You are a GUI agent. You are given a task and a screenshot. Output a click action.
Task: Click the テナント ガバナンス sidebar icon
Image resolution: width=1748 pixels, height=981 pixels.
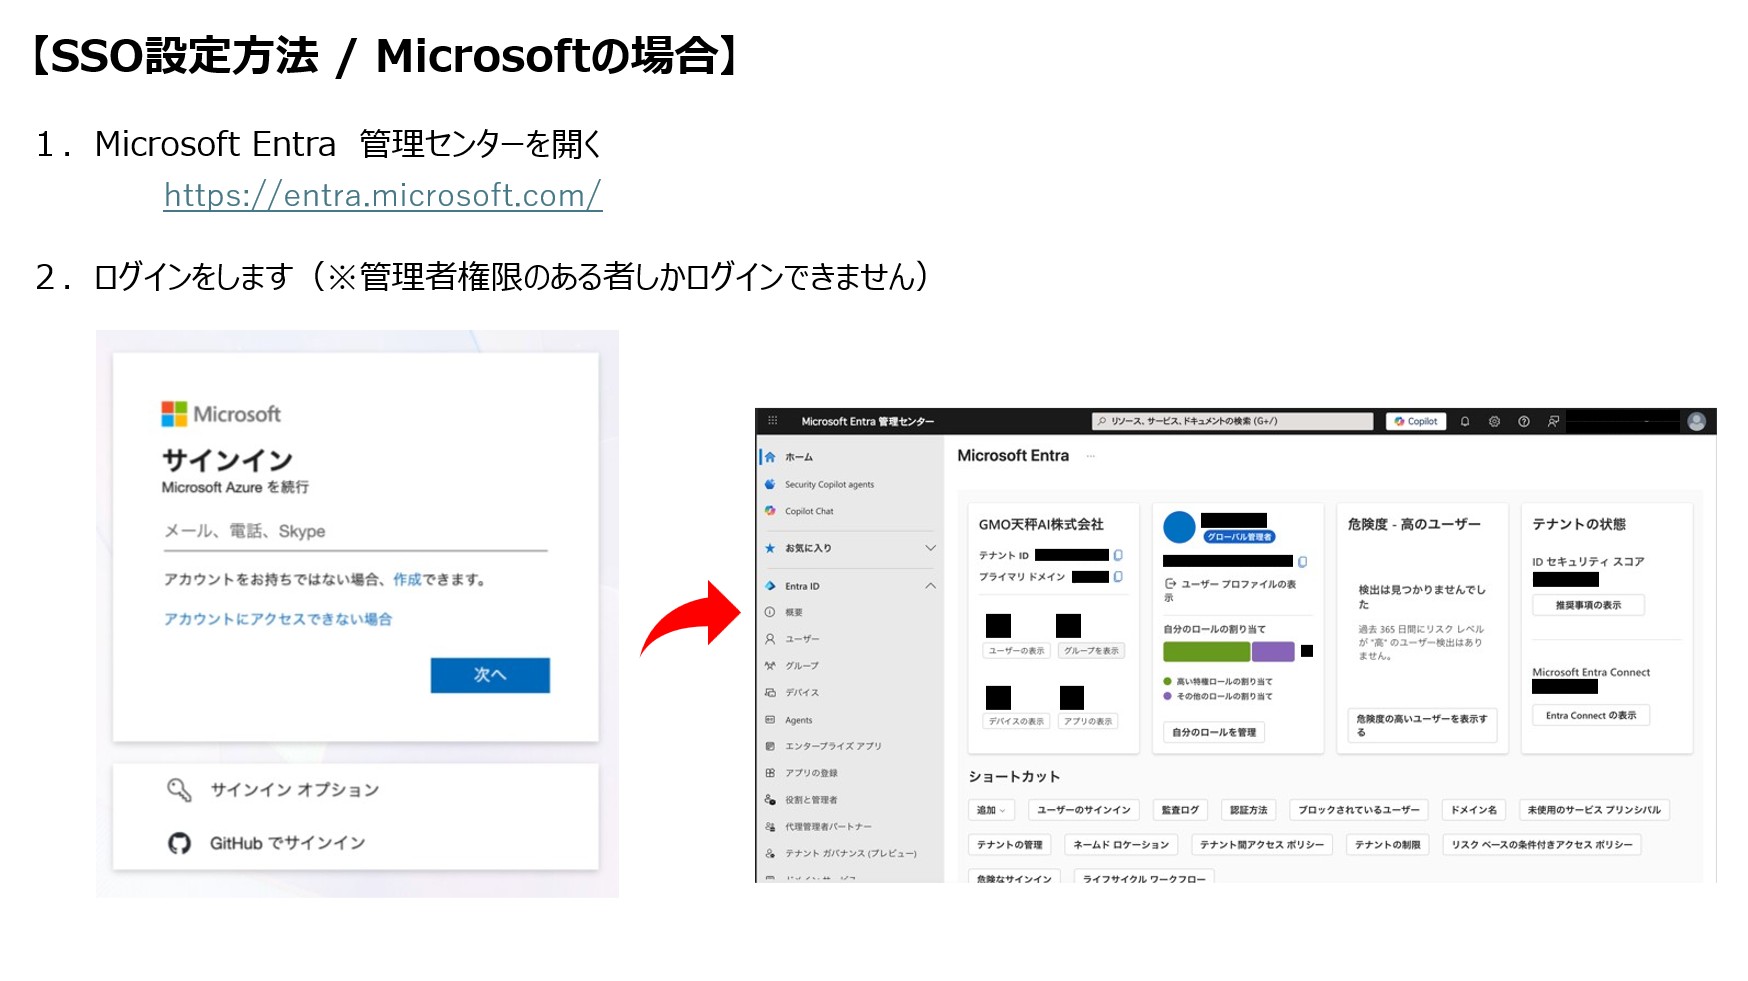pos(770,853)
